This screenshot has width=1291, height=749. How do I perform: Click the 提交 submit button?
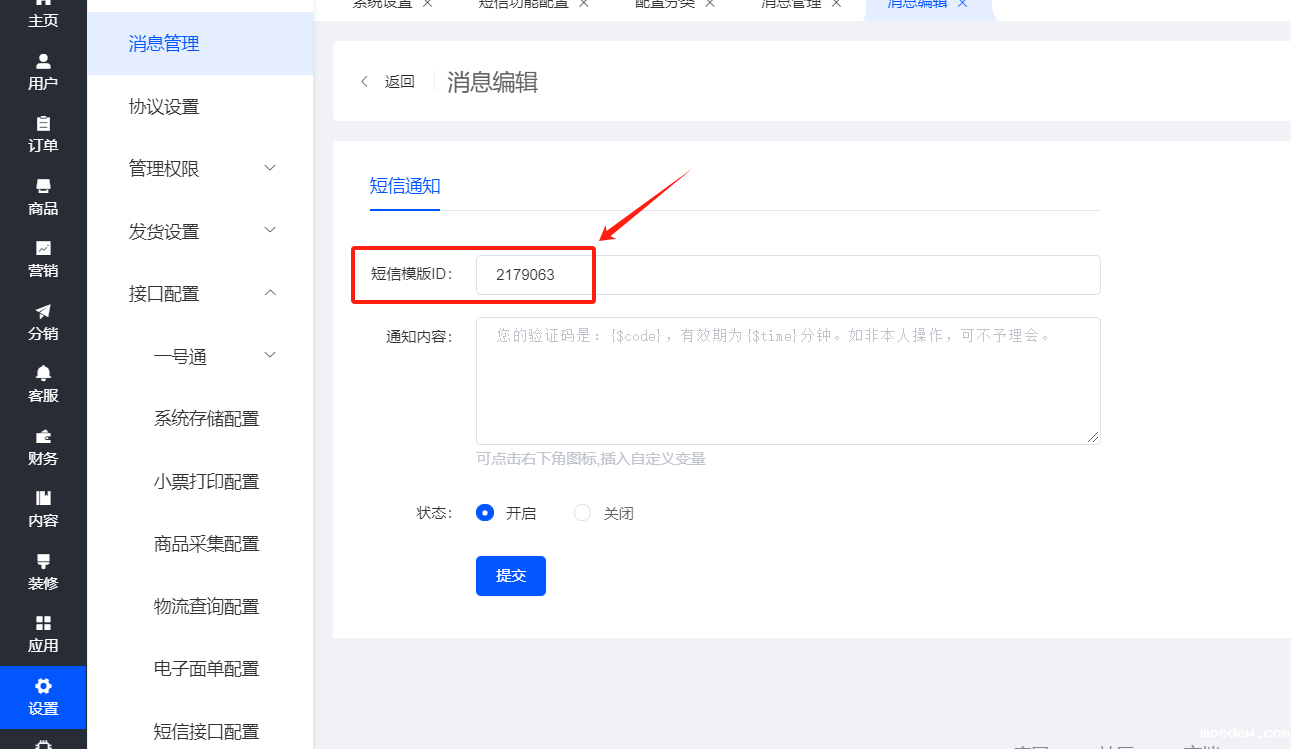(x=511, y=576)
